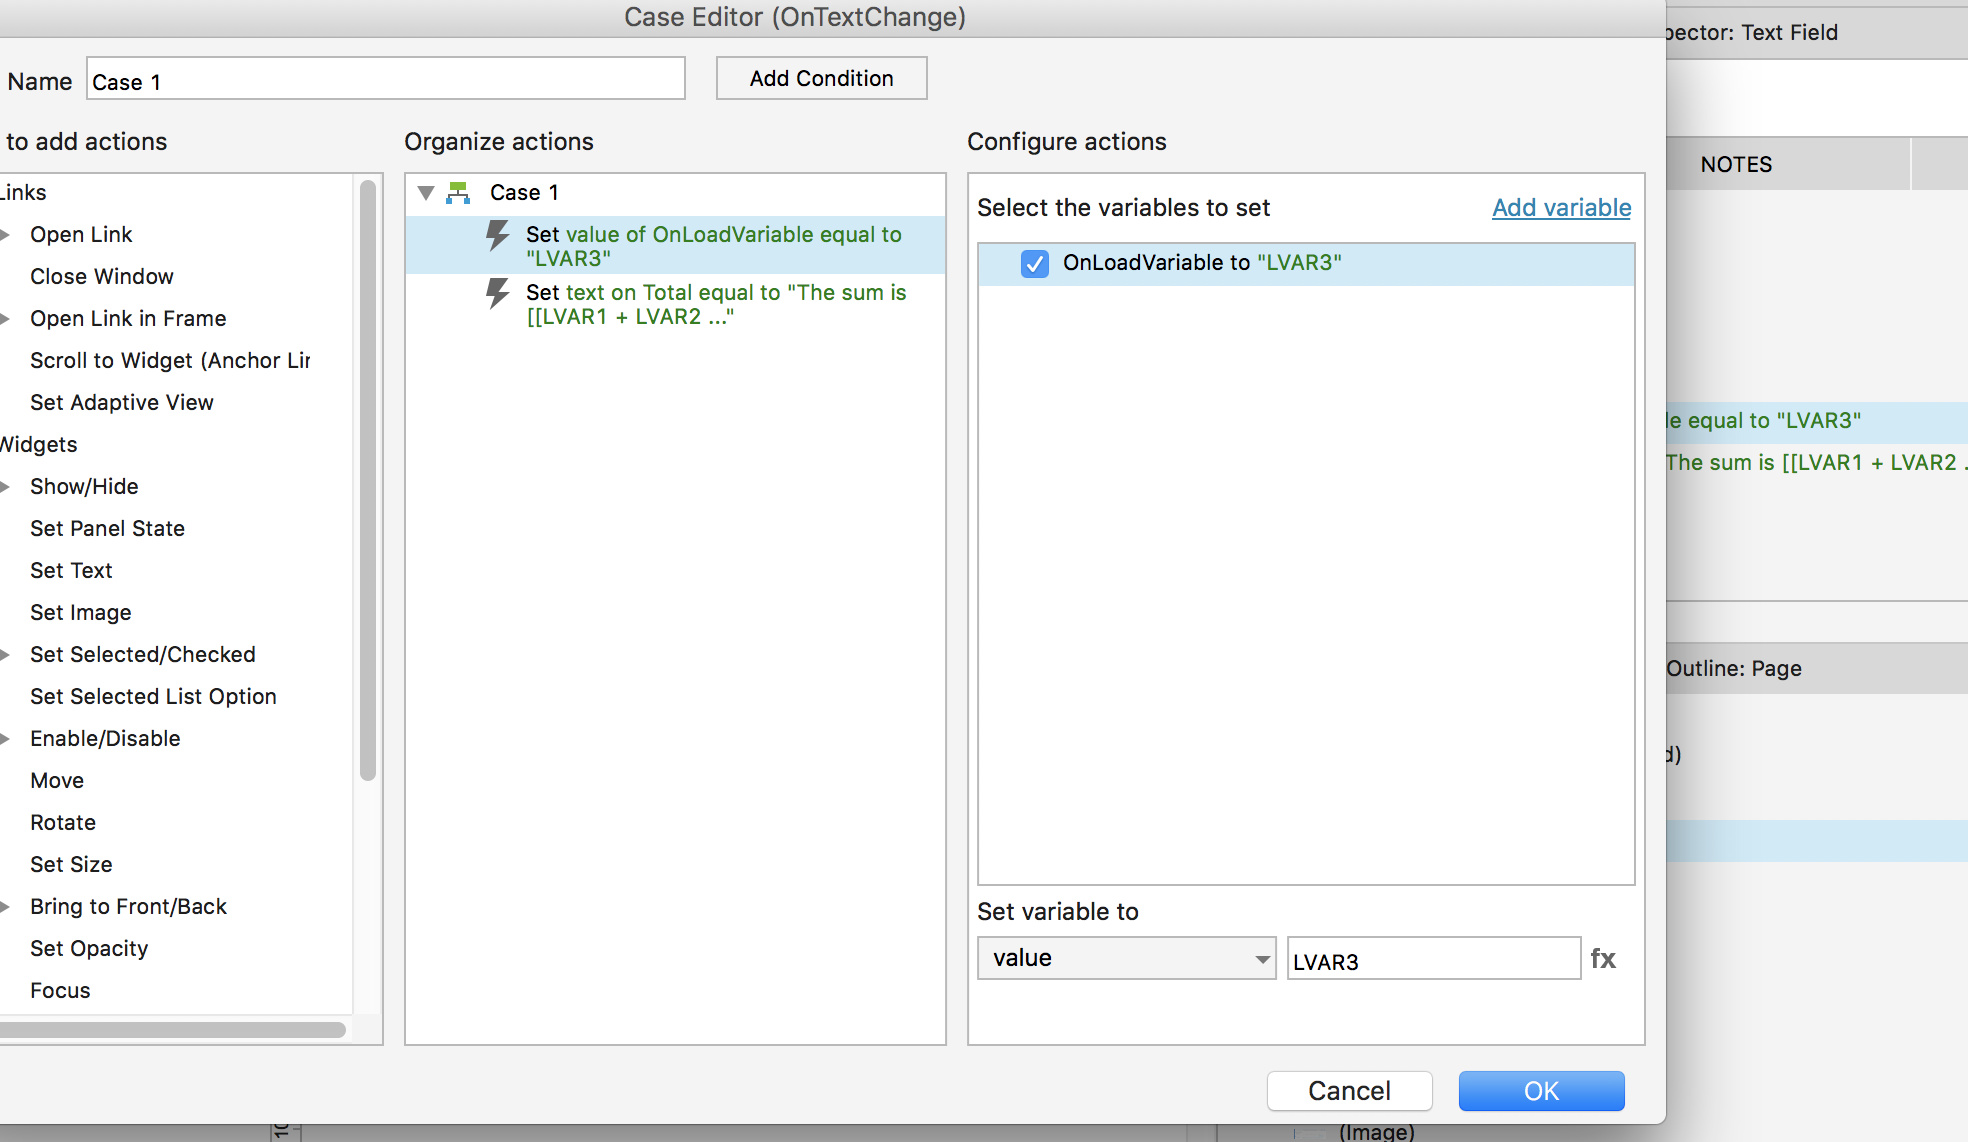1968x1142 pixels.
Task: Switch to the NOTES tab
Action: tap(1736, 165)
